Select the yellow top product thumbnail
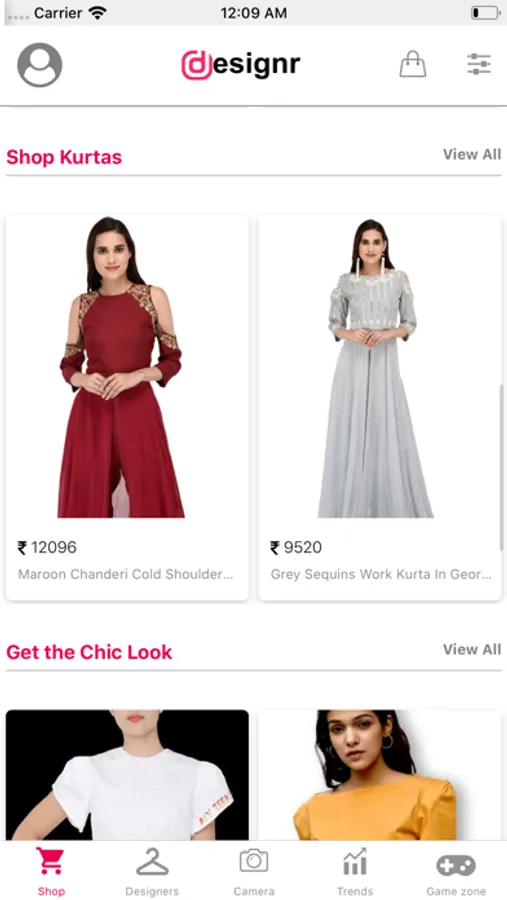Screen dimensions: 507x900 [x=380, y=775]
